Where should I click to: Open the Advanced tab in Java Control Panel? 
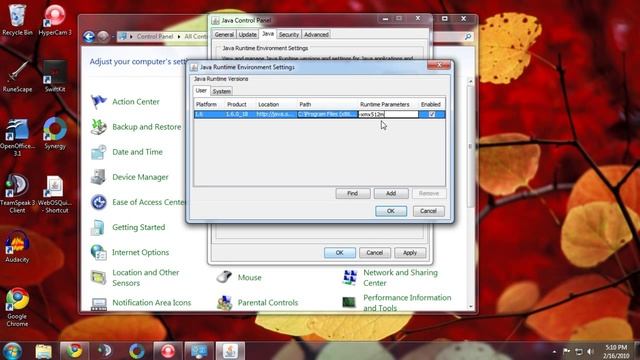[316, 34]
